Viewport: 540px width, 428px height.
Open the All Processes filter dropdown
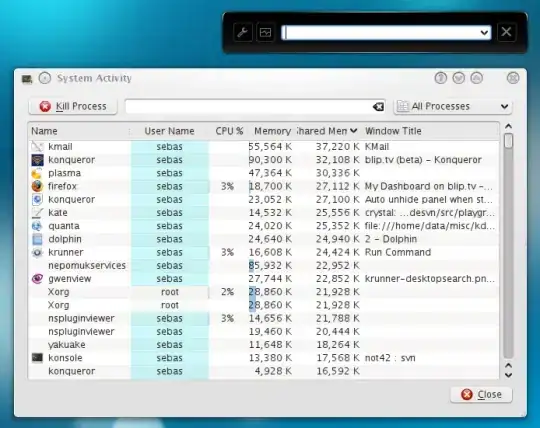(453, 106)
